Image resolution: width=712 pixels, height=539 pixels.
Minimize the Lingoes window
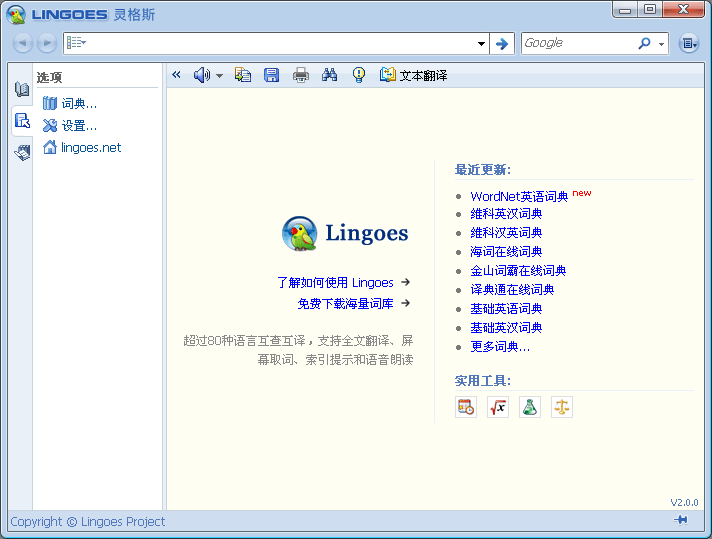pyautogui.click(x=625, y=10)
